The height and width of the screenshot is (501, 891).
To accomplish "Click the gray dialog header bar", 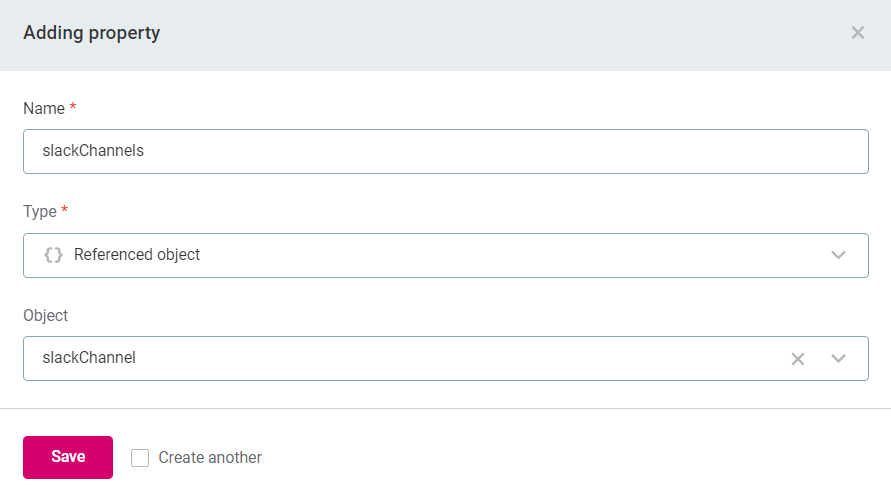I will [x=500, y=33].
